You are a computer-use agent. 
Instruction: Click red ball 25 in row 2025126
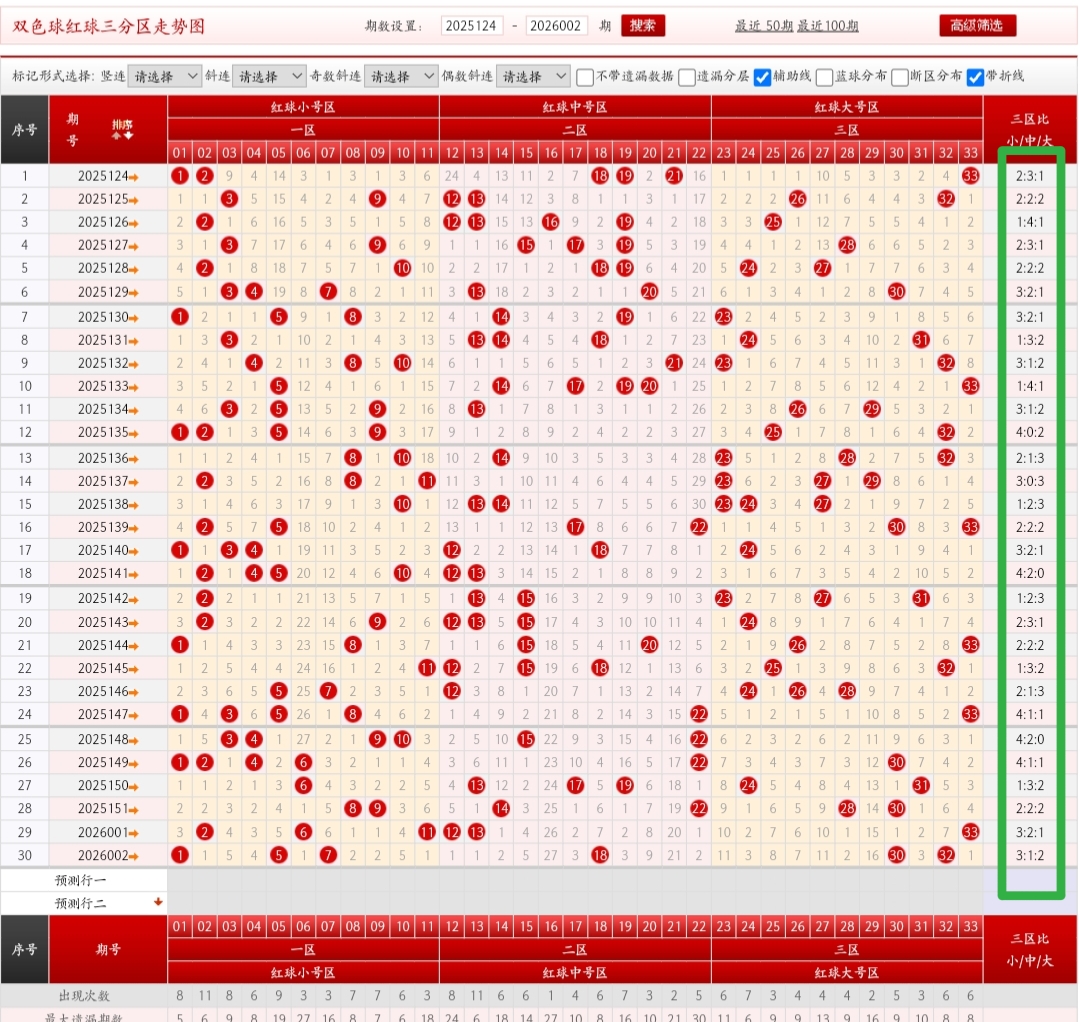click(x=773, y=222)
